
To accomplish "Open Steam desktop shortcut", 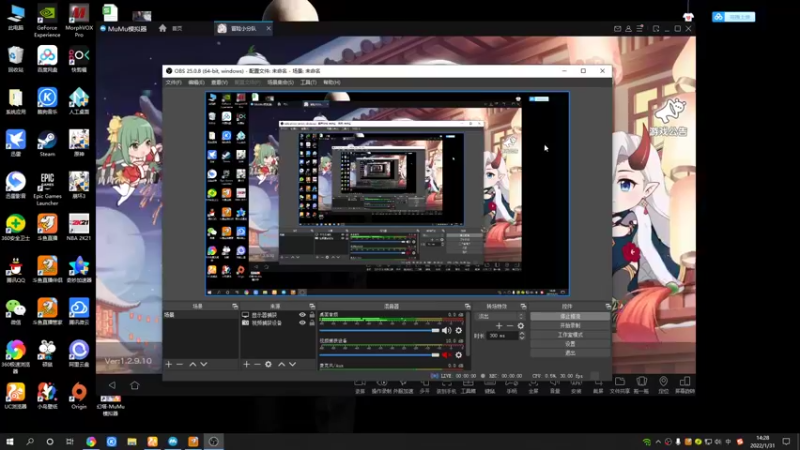I will [47, 144].
